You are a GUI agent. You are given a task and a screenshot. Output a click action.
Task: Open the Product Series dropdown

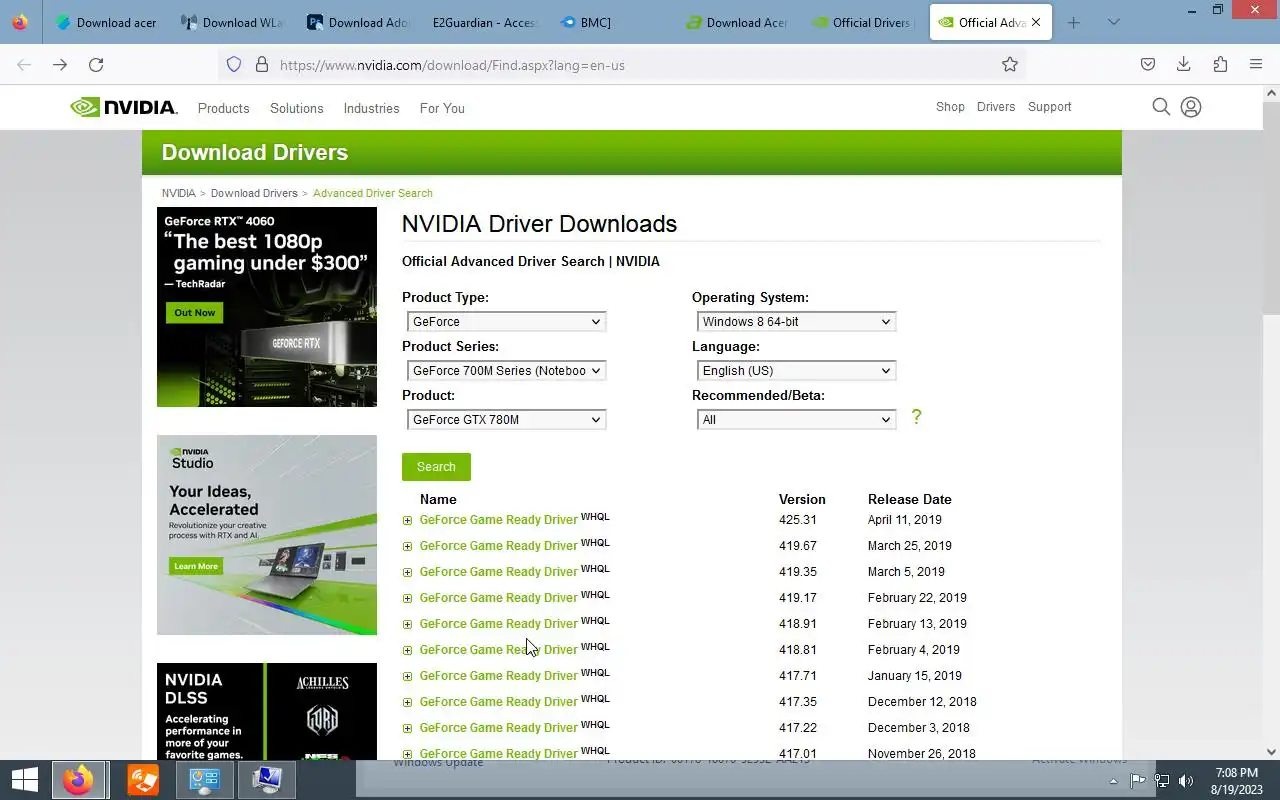click(x=506, y=370)
